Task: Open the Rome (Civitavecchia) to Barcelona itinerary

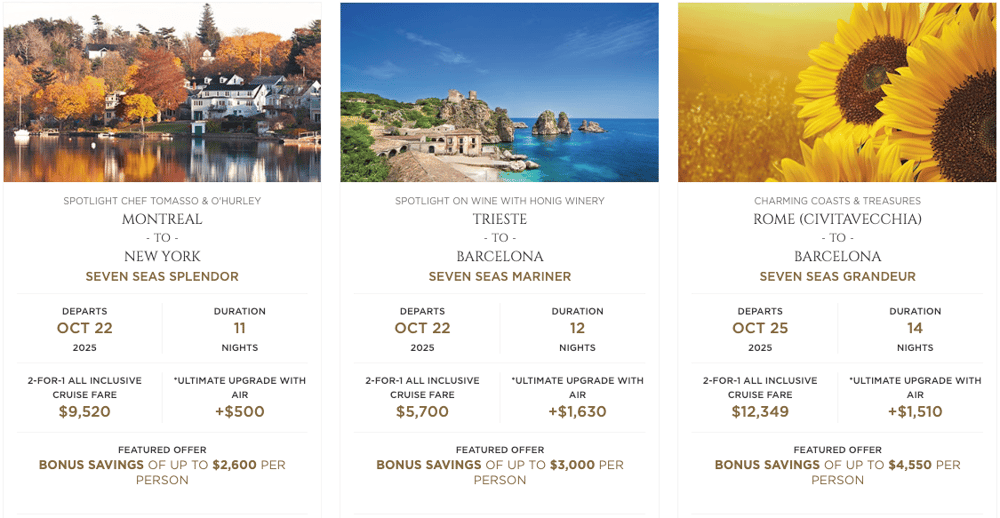Action: click(837, 238)
